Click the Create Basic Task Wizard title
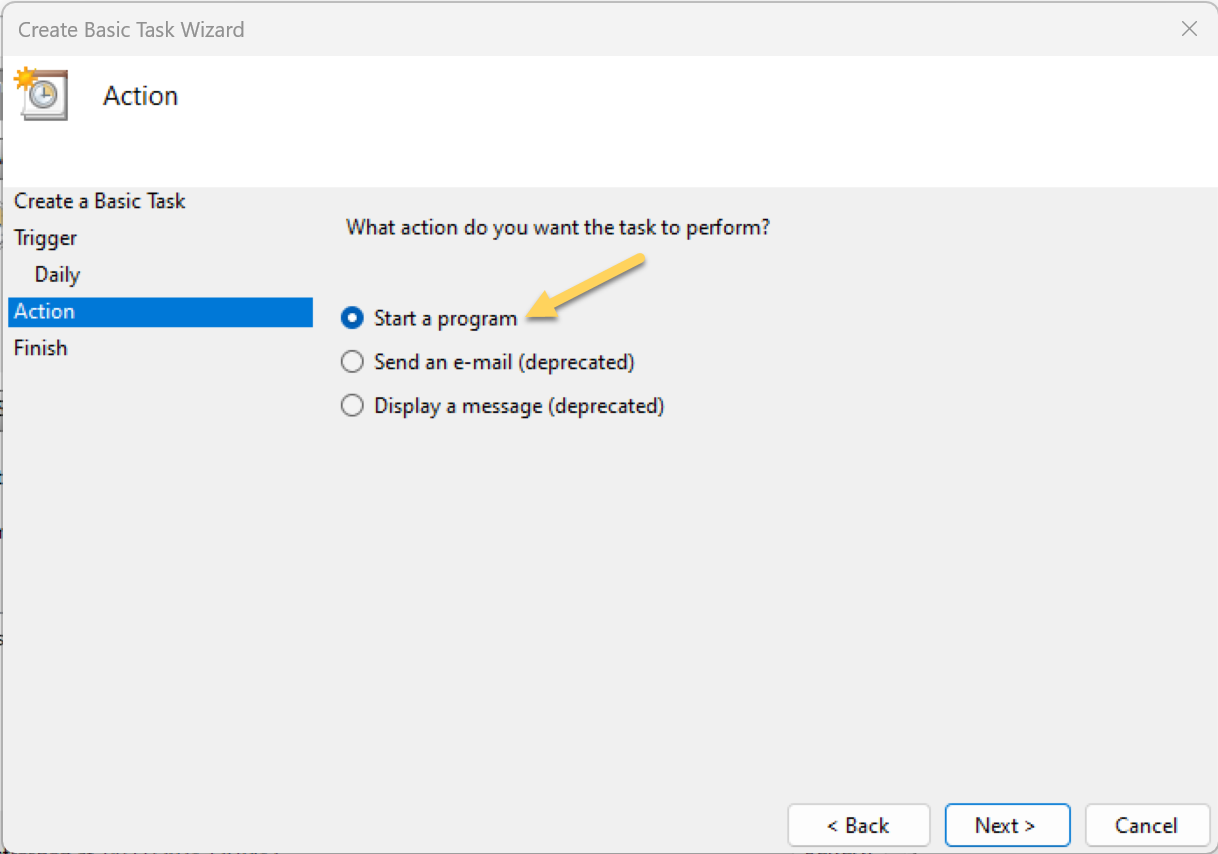The height and width of the screenshot is (854, 1218). [x=131, y=29]
